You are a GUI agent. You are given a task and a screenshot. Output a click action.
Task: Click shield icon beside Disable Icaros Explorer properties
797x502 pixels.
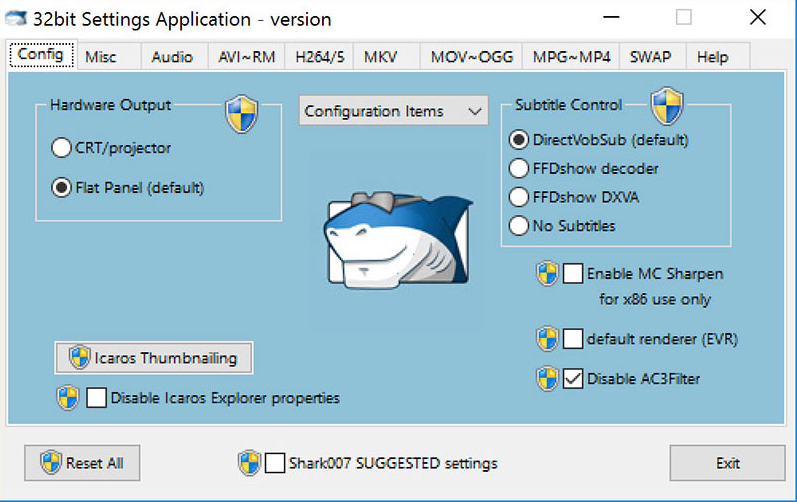68,398
